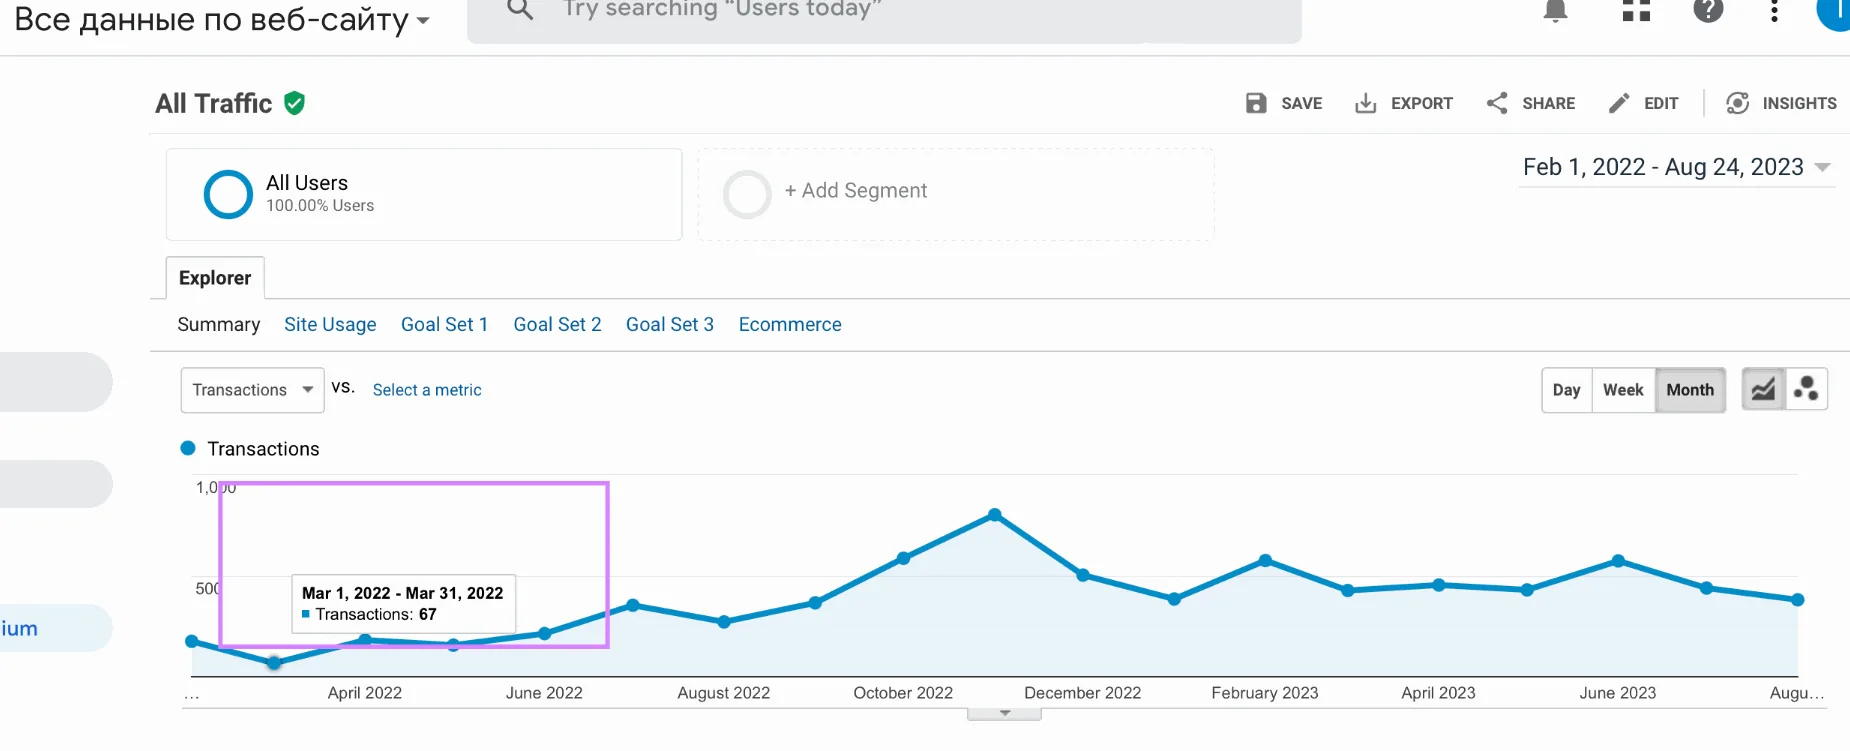Click the Select a metric link
This screenshot has height=751, width=1850.
(x=427, y=390)
